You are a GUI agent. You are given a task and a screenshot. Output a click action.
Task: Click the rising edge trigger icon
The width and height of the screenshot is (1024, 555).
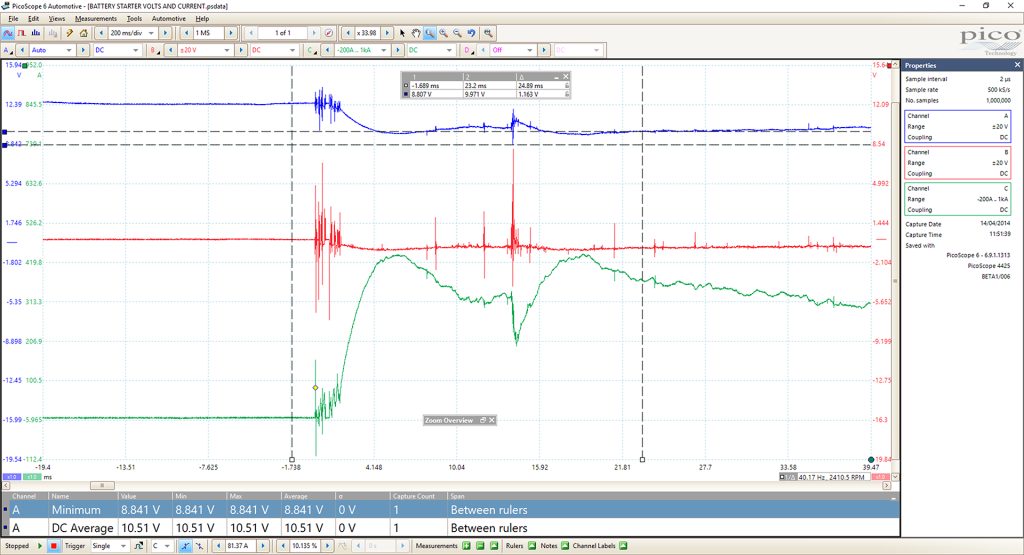(x=185, y=546)
